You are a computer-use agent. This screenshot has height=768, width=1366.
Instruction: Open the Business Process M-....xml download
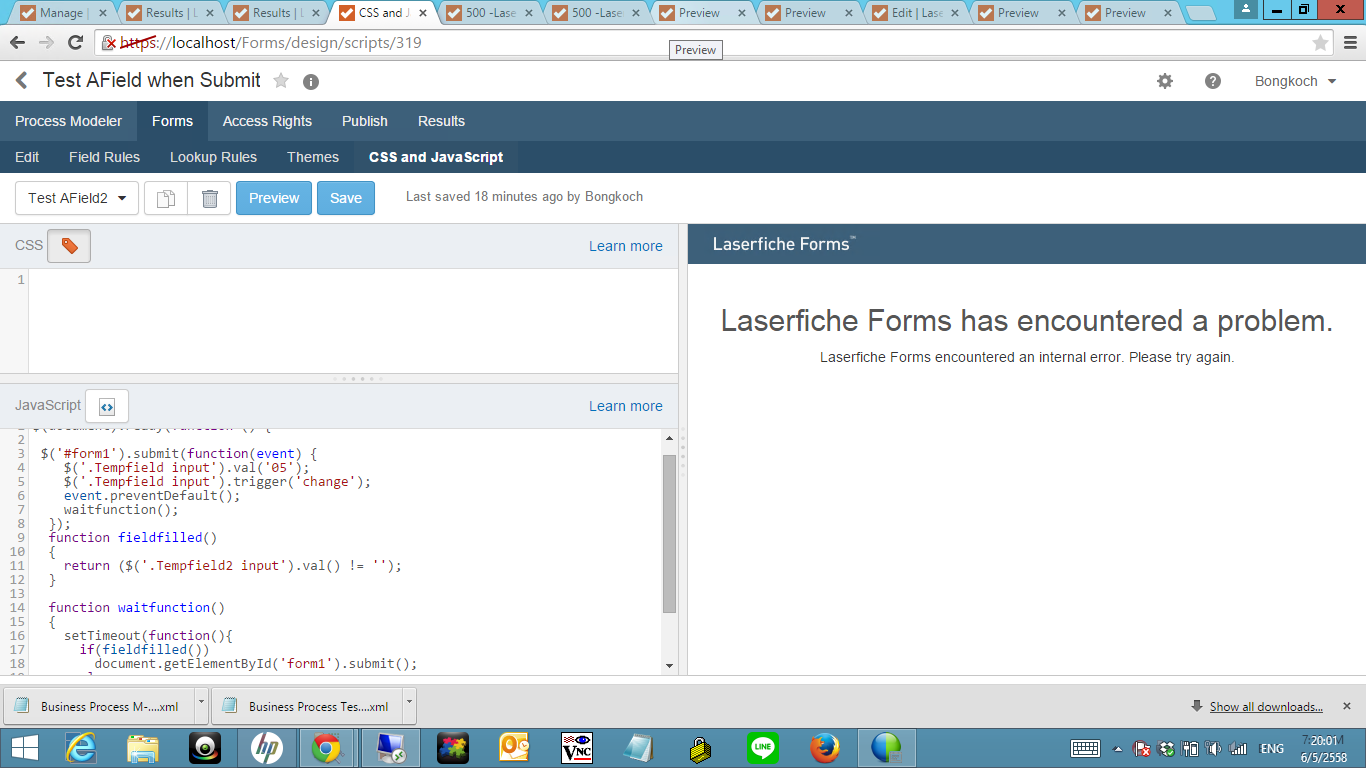point(99,705)
